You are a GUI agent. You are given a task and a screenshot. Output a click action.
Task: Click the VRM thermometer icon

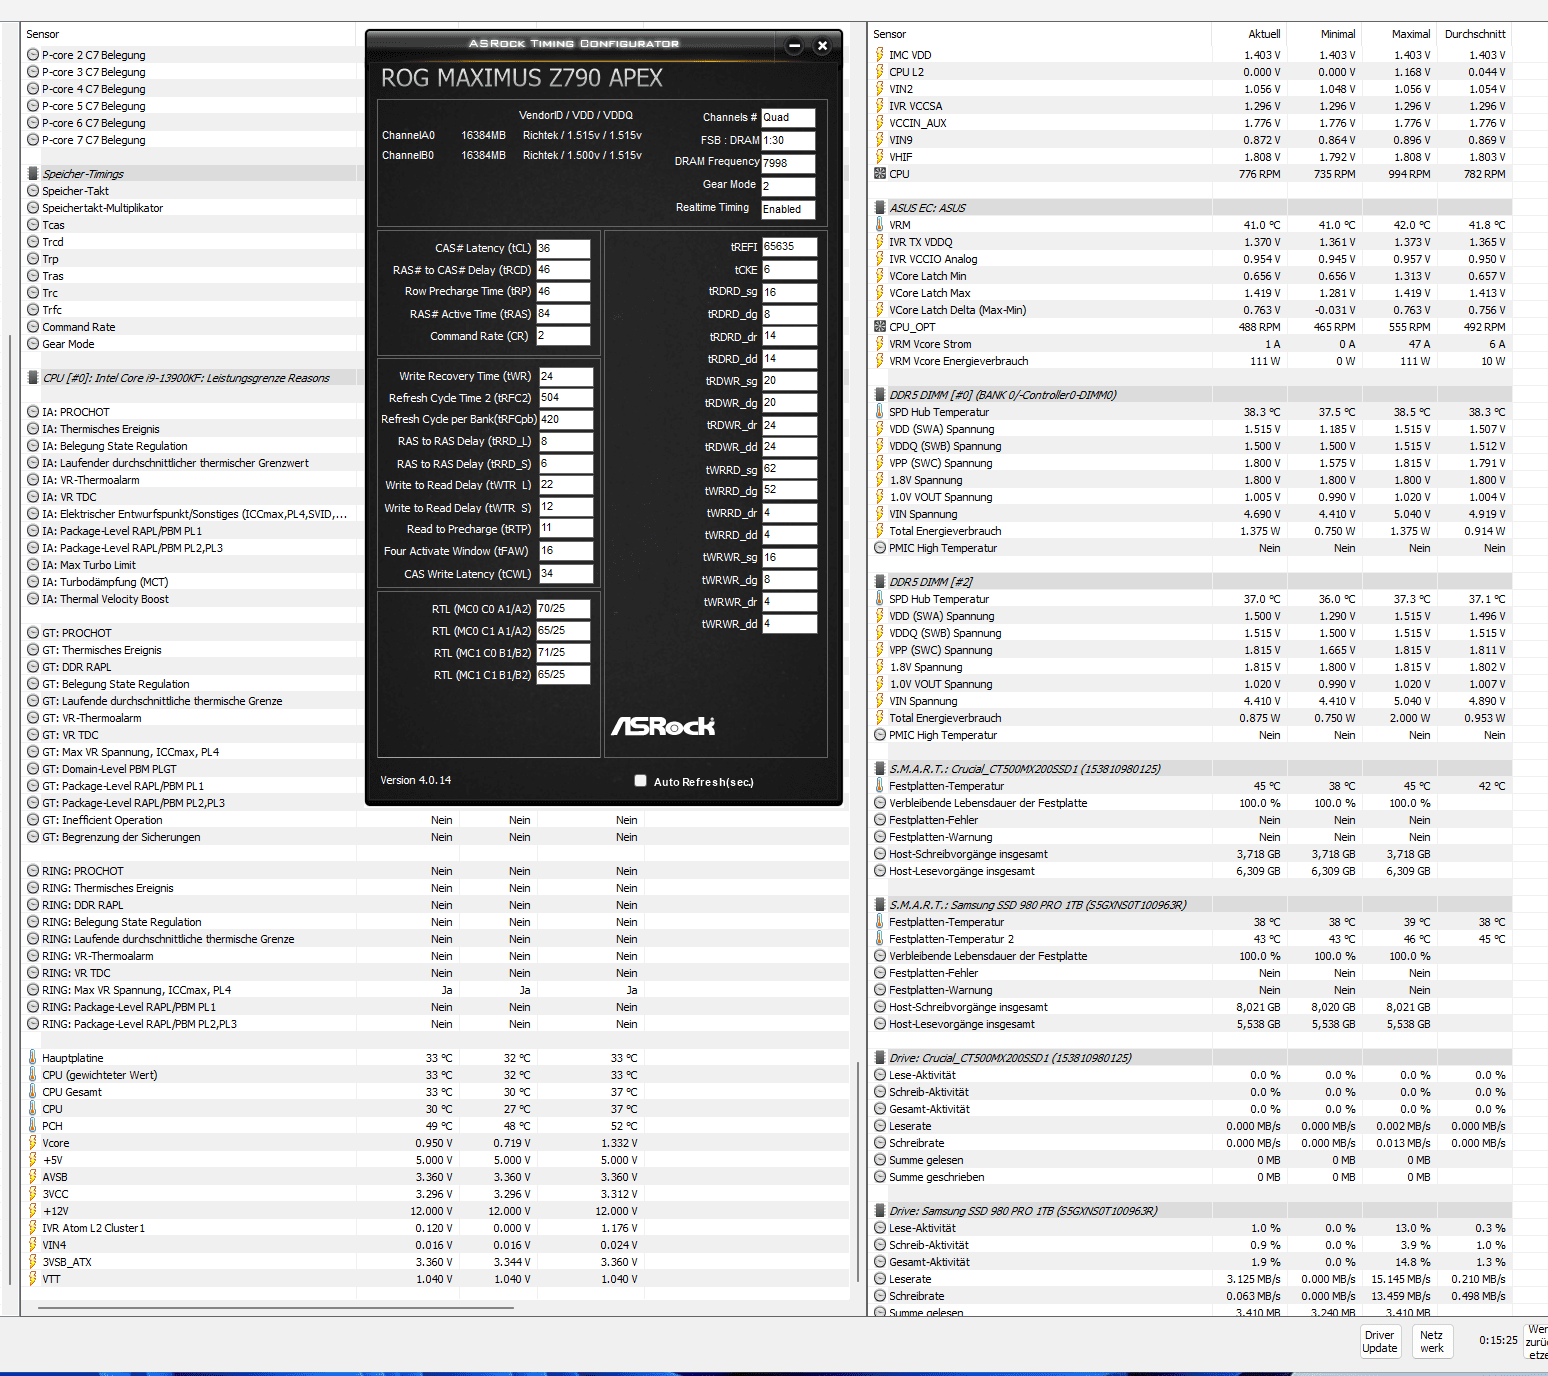(880, 225)
